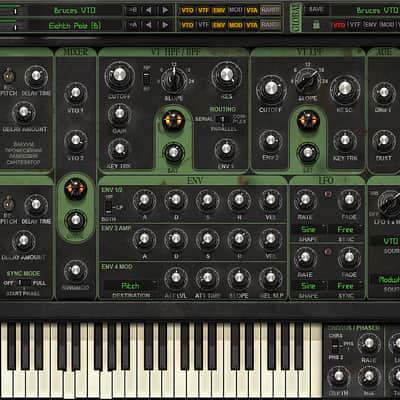The height and width of the screenshot is (400, 400).
Task: Click the SAVE button
Action: coord(316,9)
